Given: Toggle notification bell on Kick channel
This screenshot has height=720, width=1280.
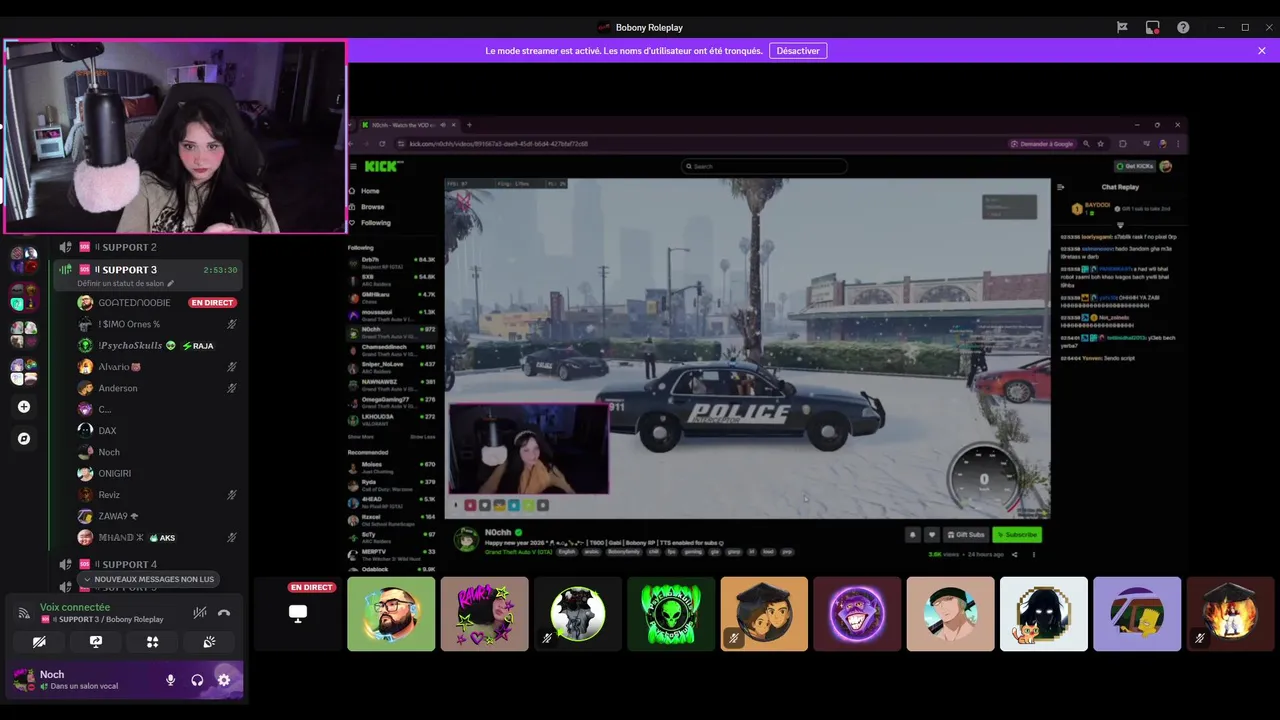Looking at the screenshot, I should point(913,535).
